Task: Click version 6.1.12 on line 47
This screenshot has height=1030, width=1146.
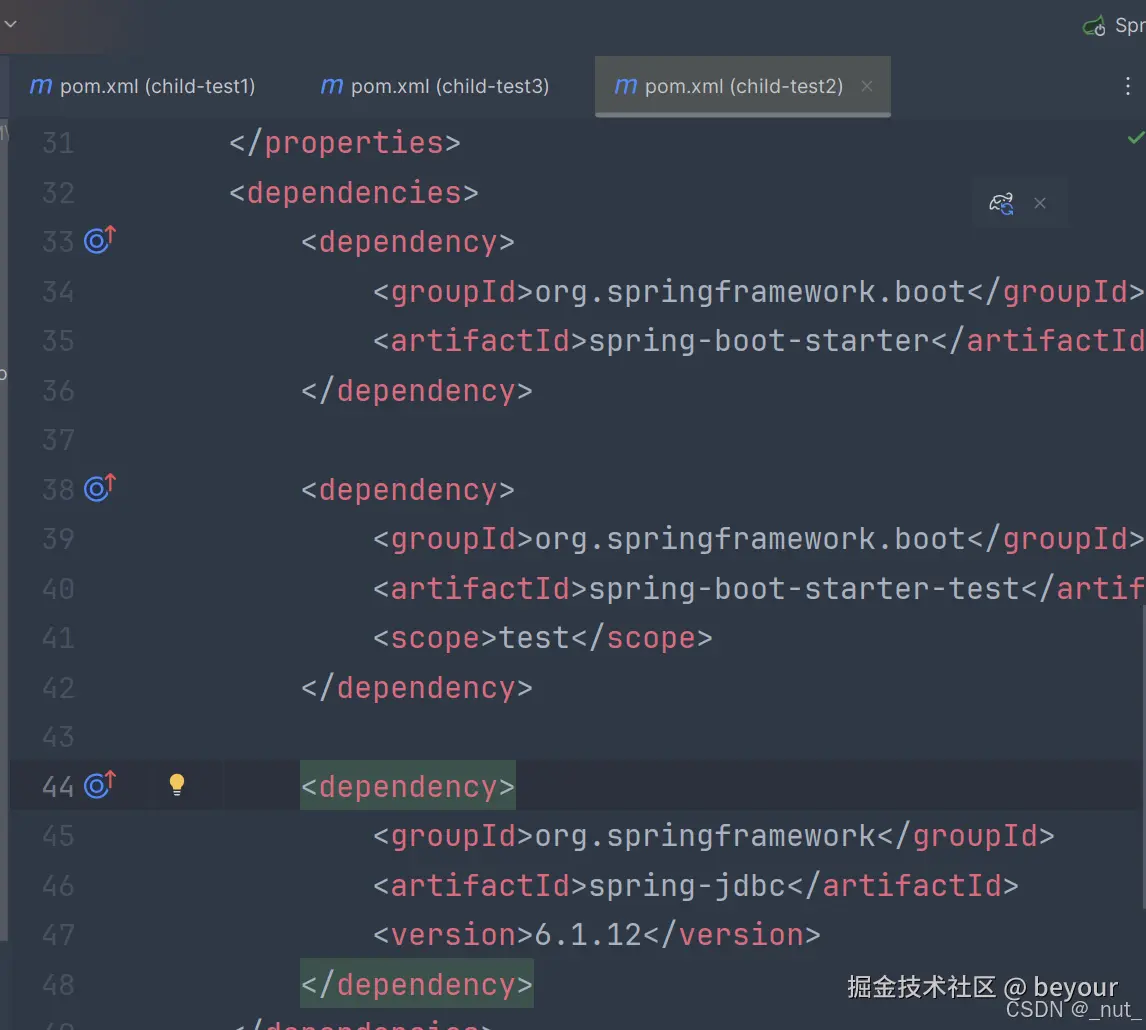Action: (596, 934)
